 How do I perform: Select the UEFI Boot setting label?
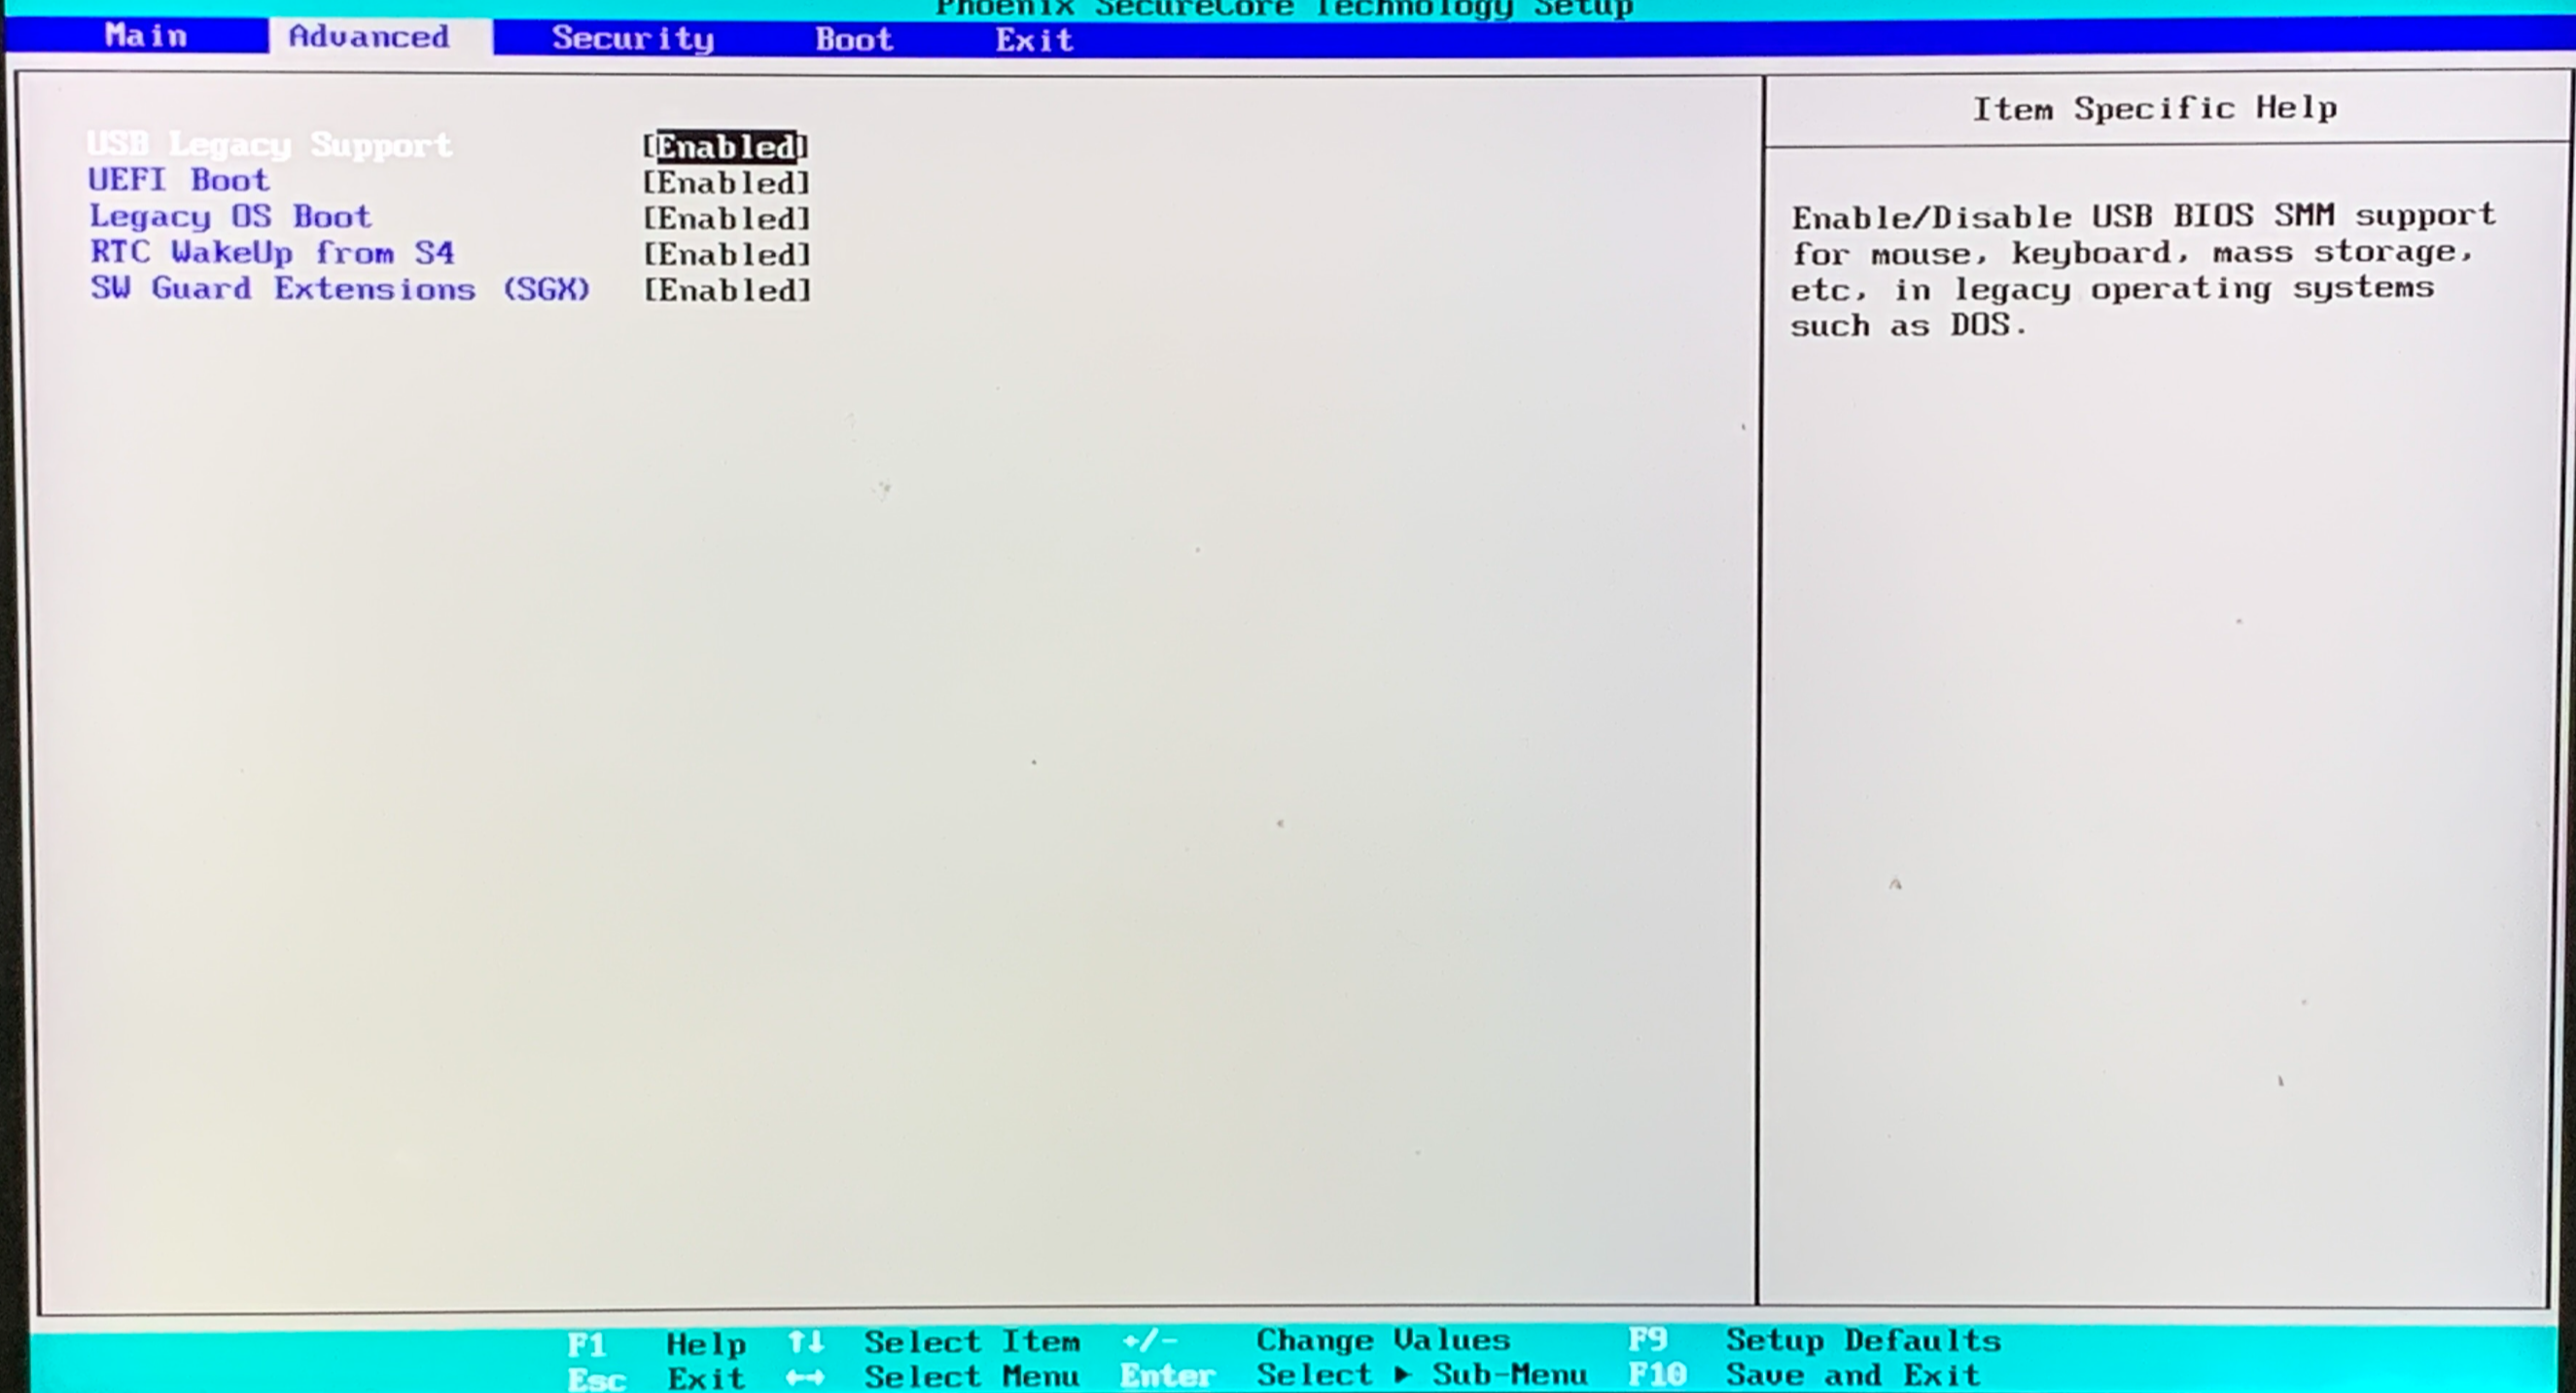[x=179, y=181]
